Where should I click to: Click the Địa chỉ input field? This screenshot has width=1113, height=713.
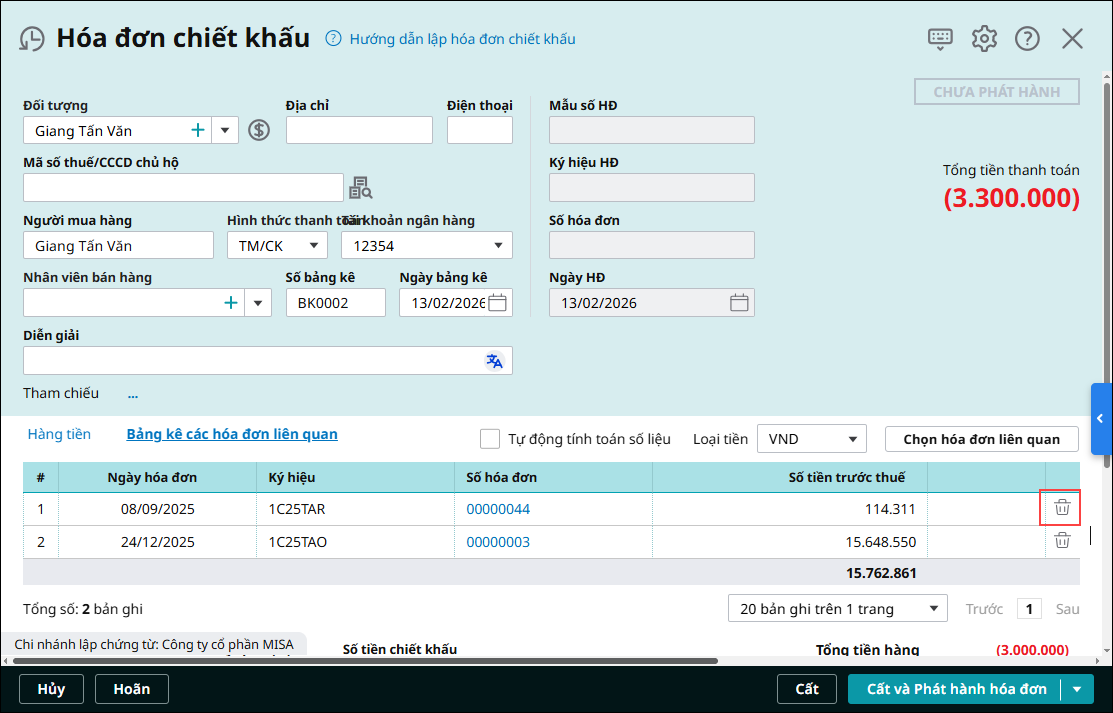[359, 130]
